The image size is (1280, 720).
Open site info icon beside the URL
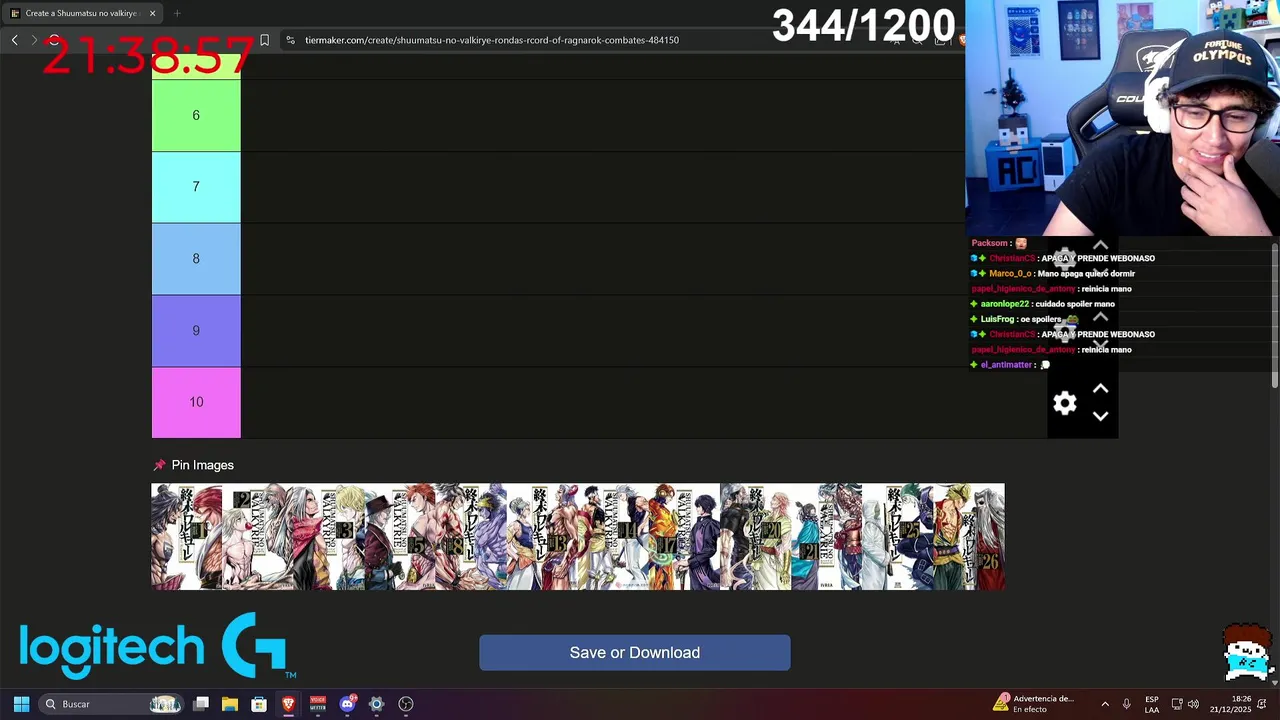point(290,40)
